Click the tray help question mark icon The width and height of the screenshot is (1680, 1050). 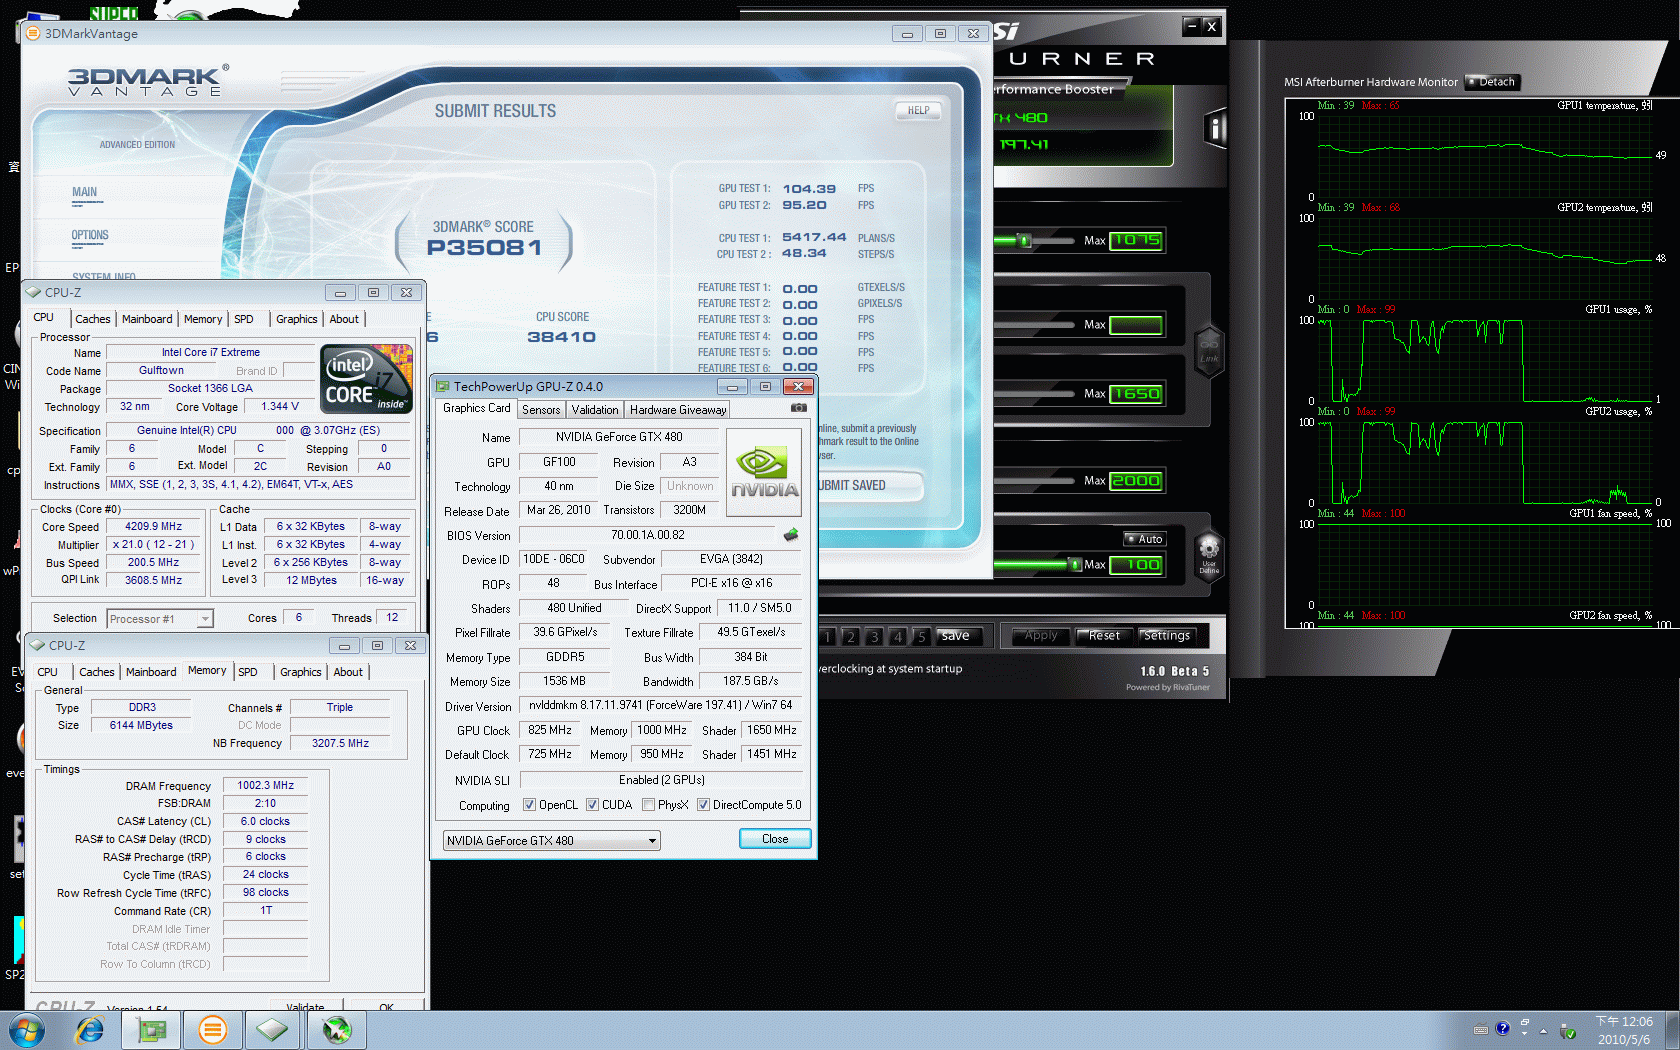point(1502,1028)
